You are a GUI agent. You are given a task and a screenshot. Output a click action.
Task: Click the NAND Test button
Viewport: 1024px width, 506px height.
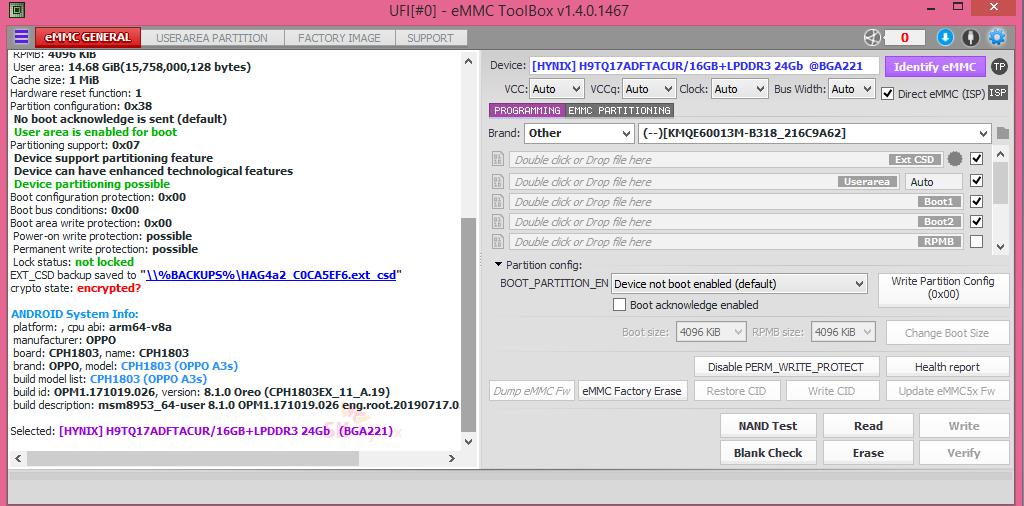(768, 426)
